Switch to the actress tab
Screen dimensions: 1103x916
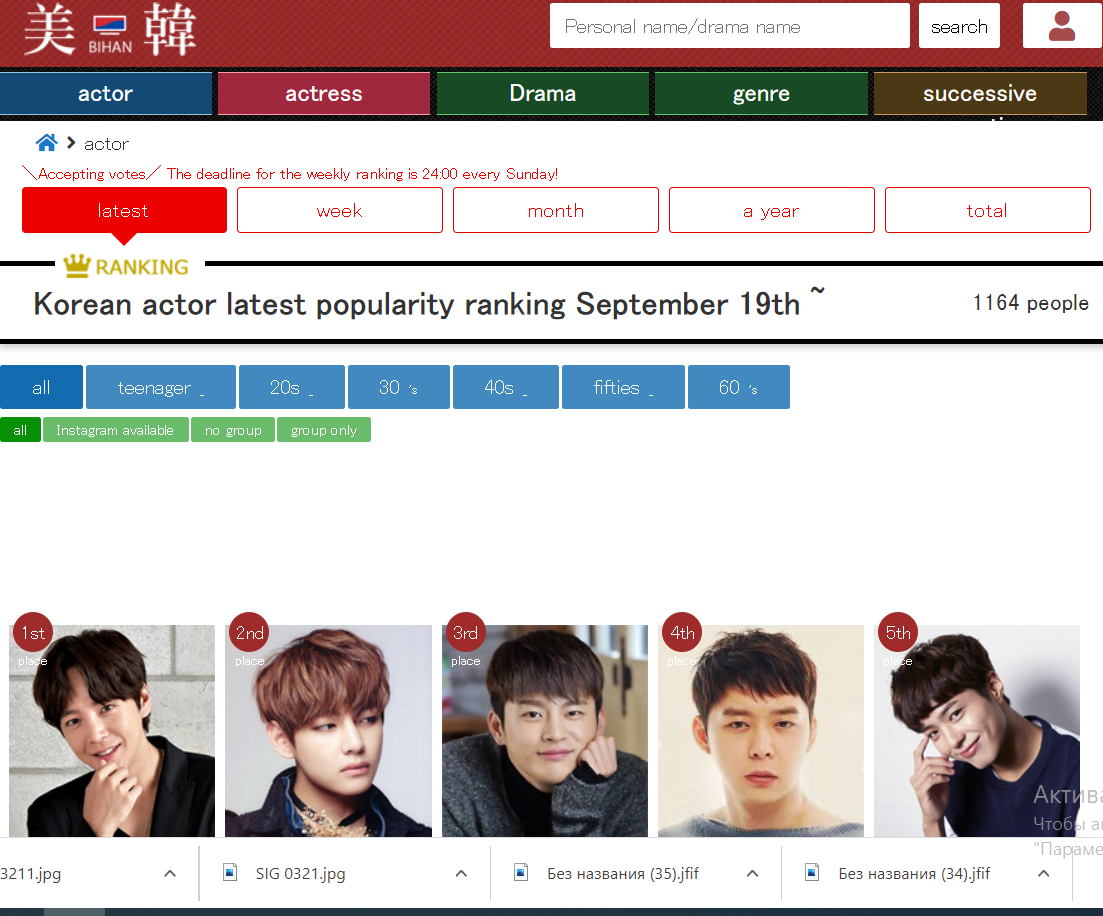(324, 94)
